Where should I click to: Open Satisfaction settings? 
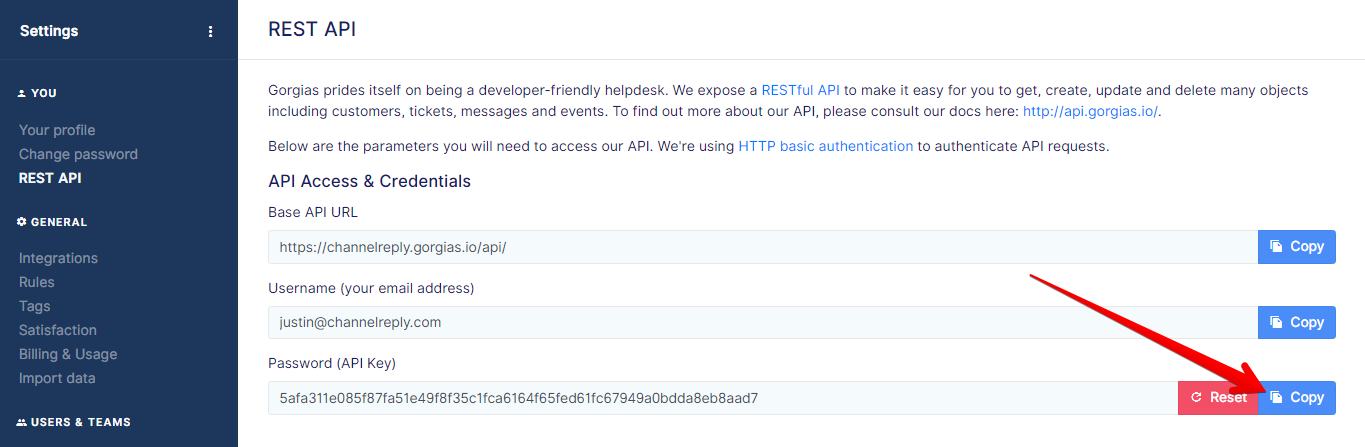tap(58, 330)
